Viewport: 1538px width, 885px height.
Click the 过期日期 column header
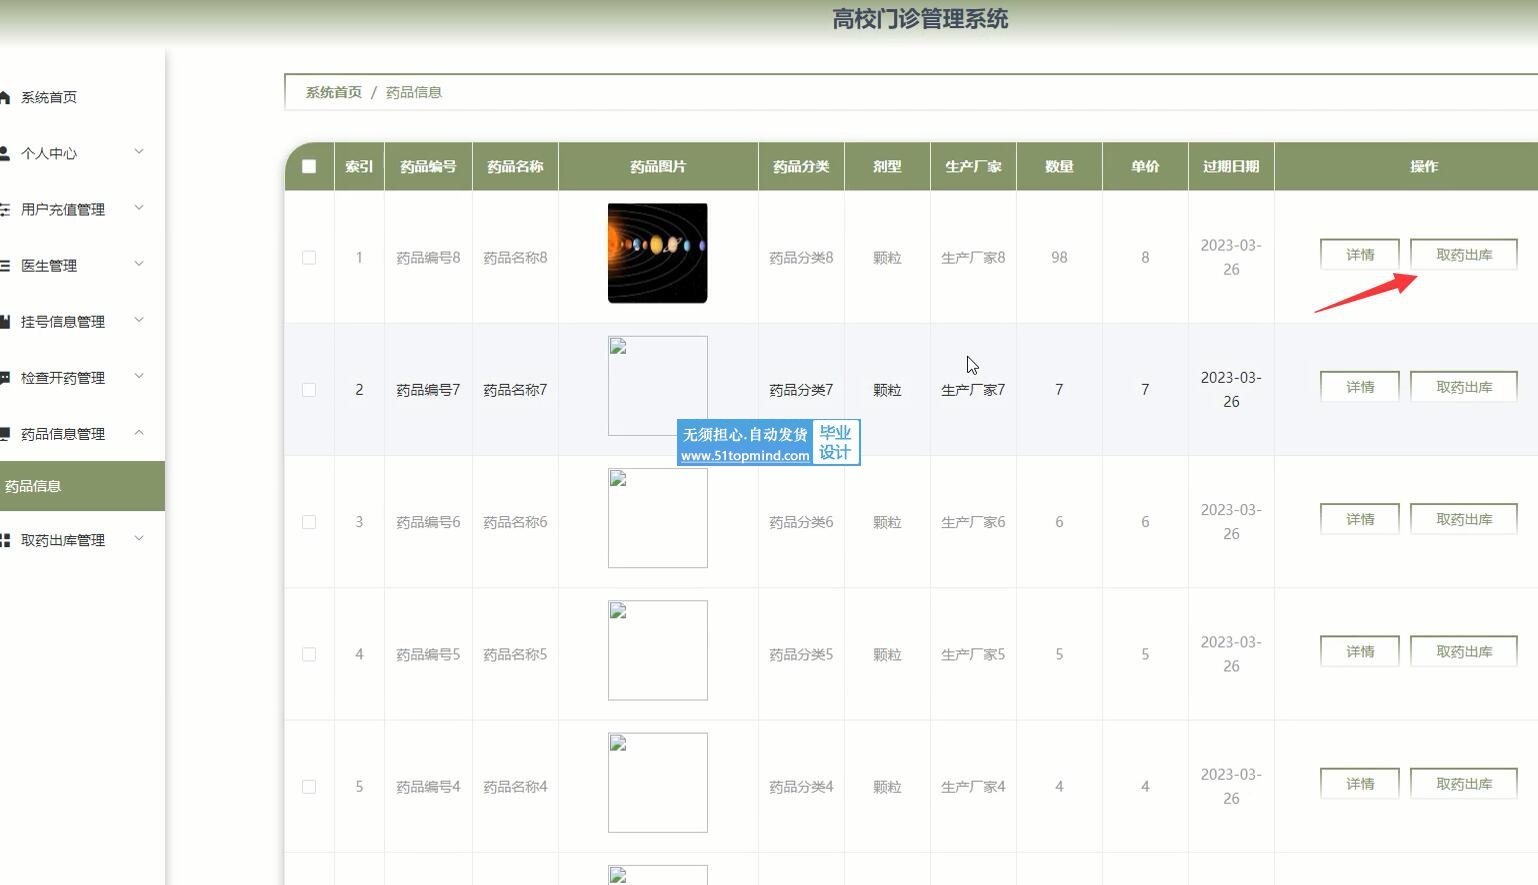(1231, 167)
